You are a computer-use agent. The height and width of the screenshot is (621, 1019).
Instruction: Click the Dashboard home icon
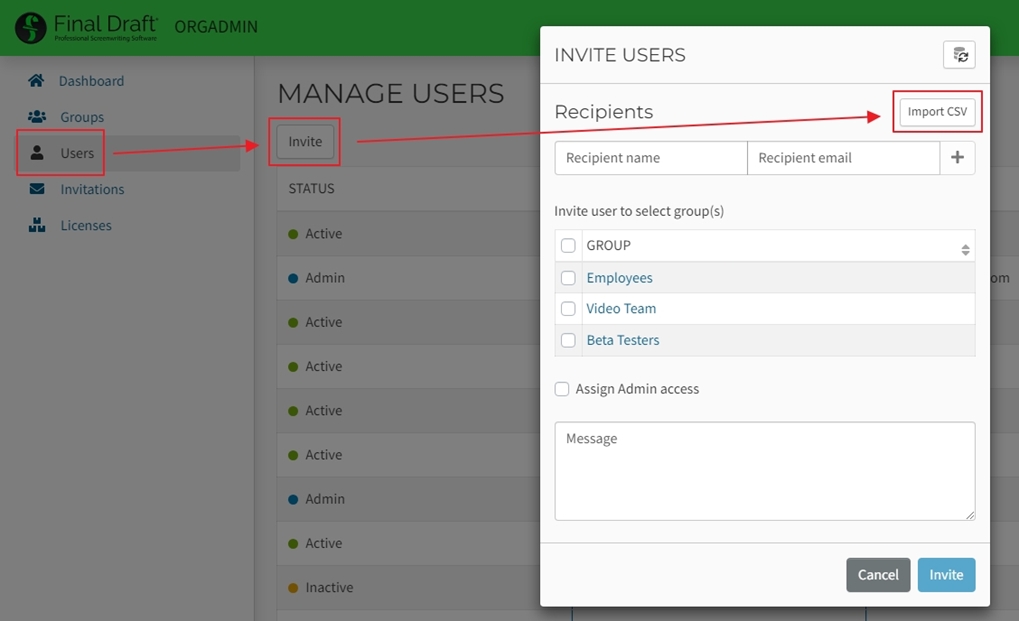coord(36,81)
